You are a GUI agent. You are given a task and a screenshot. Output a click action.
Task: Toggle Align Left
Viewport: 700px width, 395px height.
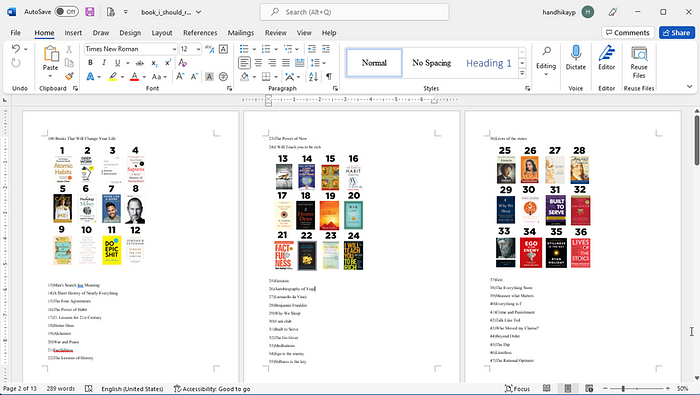[x=244, y=63]
